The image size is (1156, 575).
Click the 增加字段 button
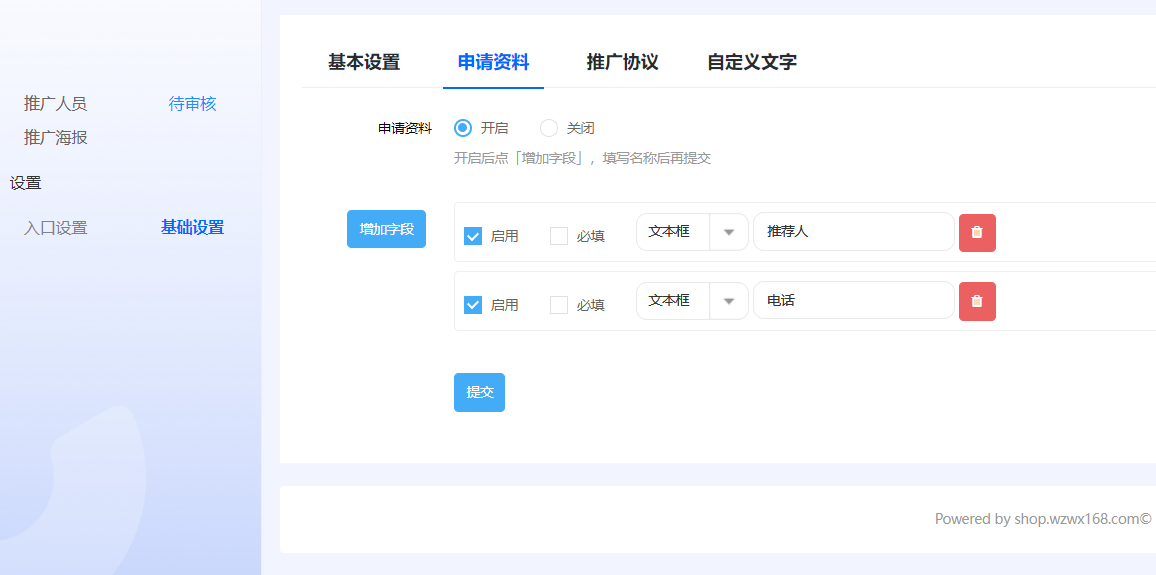386,229
